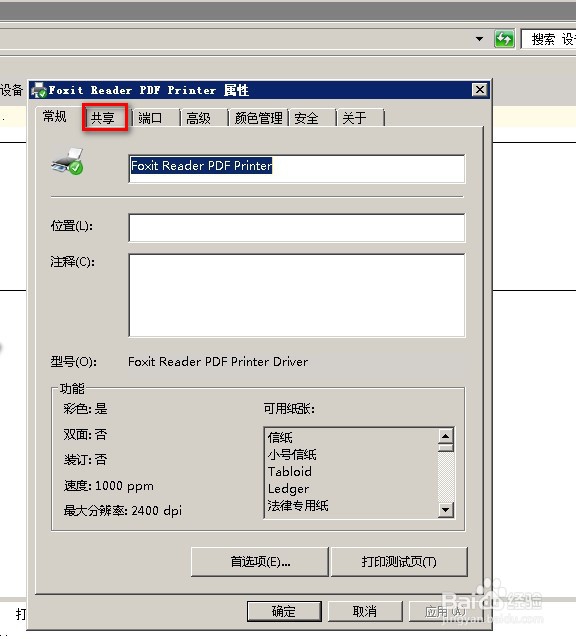Select 小号信纸 in paper list
576x639 pixels.
pyautogui.click(x=292, y=454)
